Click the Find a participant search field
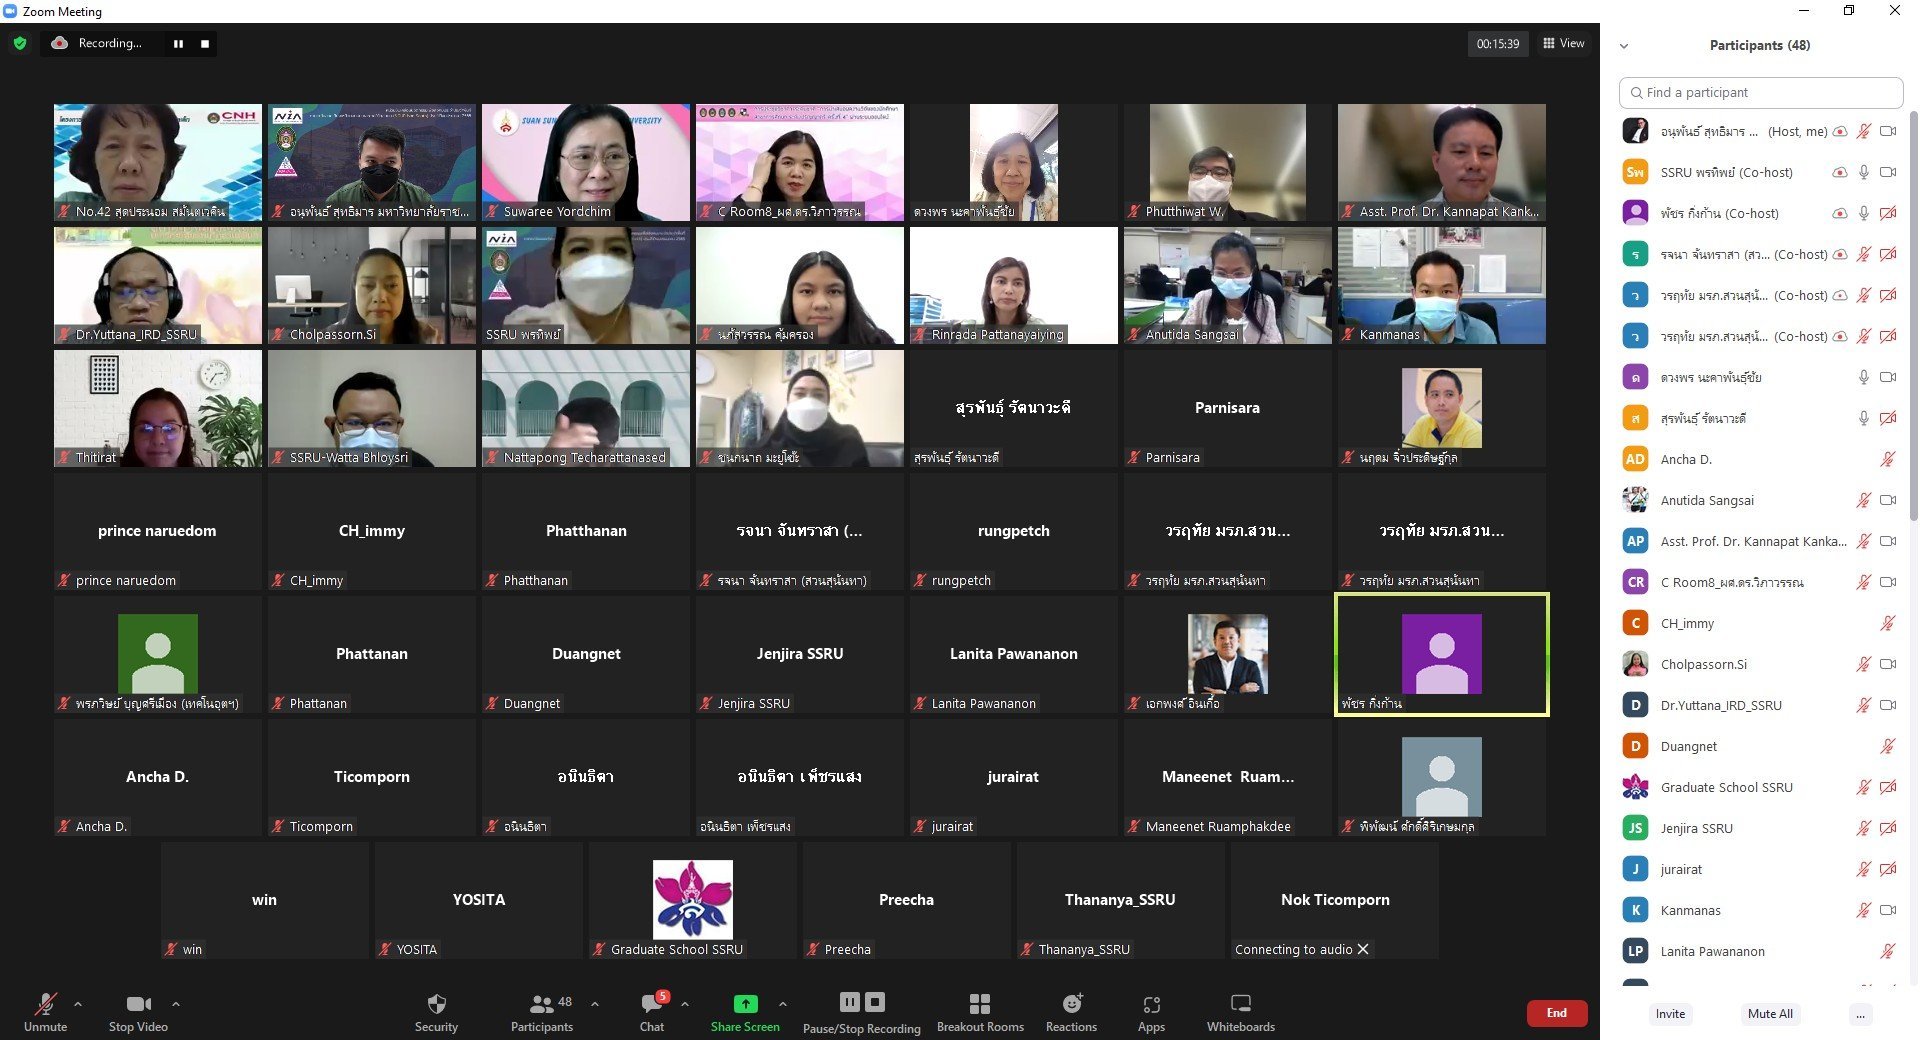 click(x=1760, y=92)
